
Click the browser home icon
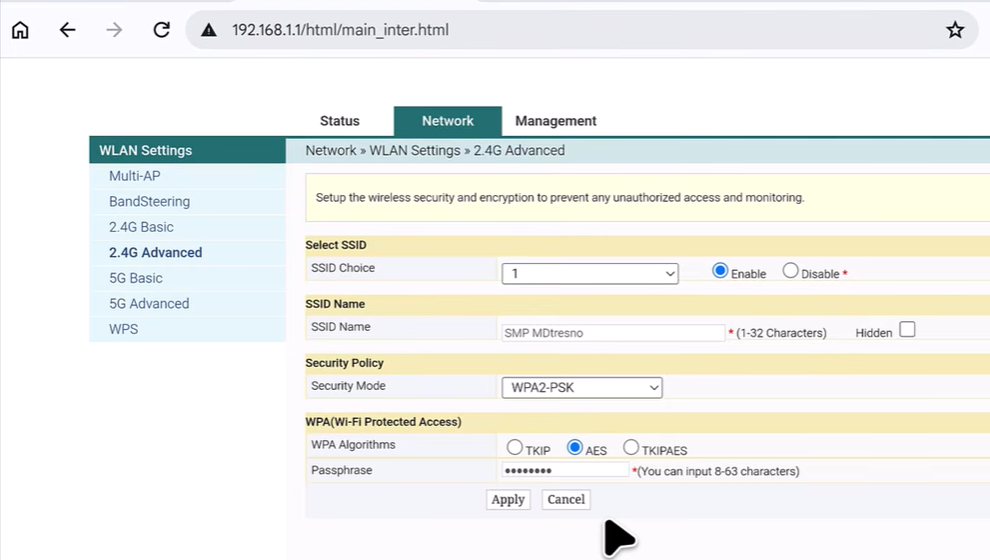(x=20, y=30)
